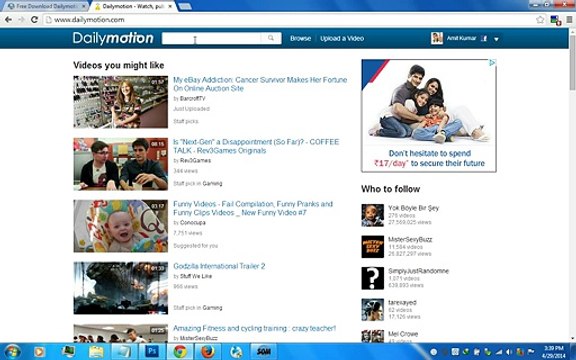This screenshot has width=576, height=360.
Task: Click the AdChoices icon on the advertisement
Action: 492,63
